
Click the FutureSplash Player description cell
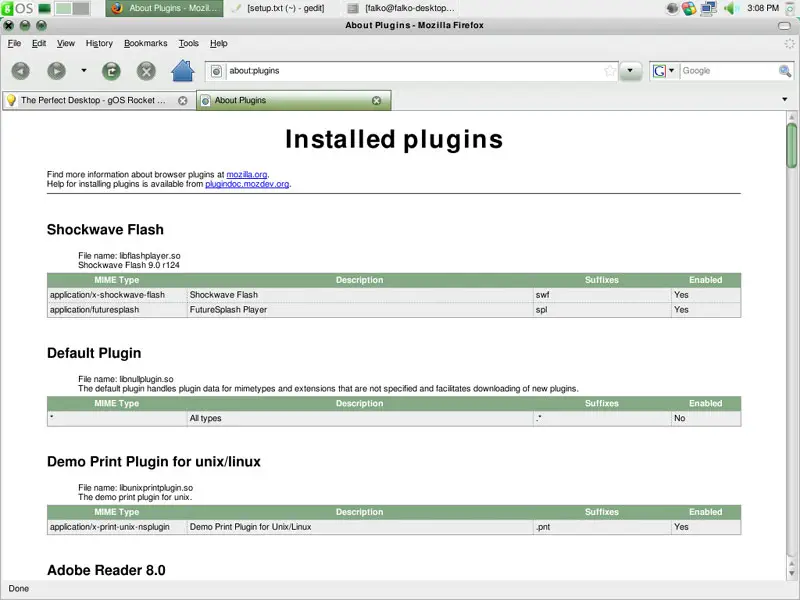[x=360, y=310]
